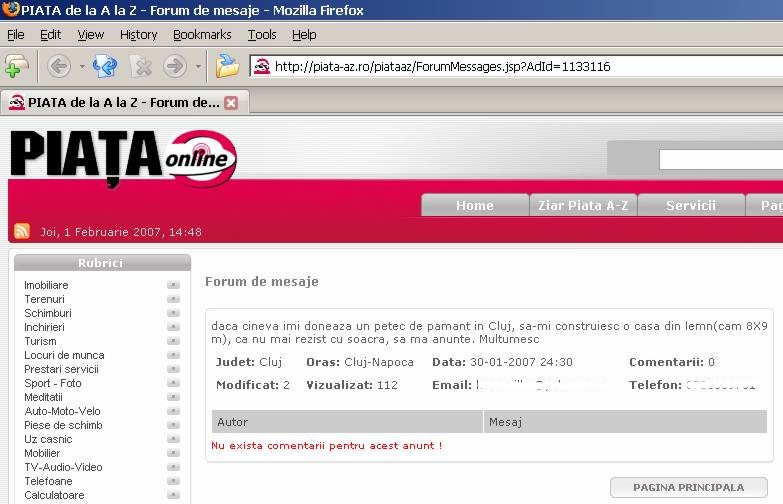Viewport: 783px width, 504px height.
Task: Click the PAGINA PRINCIPALA button
Action: coord(689,487)
